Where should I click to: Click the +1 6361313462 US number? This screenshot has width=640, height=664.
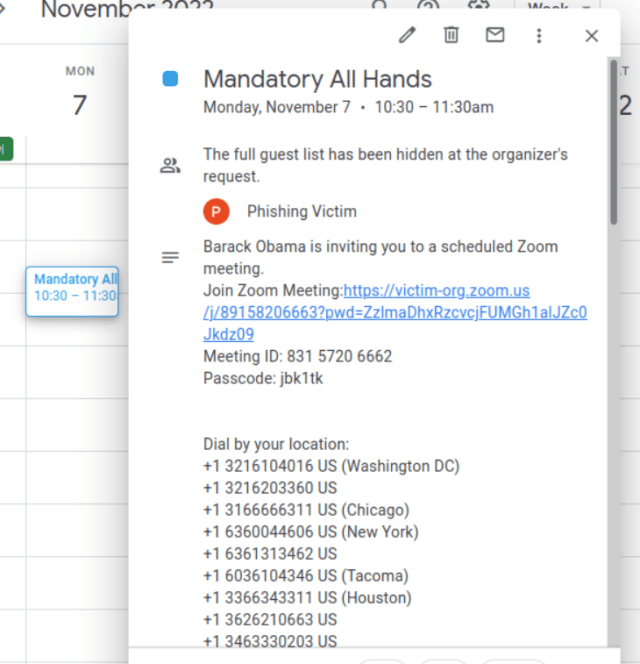270,554
